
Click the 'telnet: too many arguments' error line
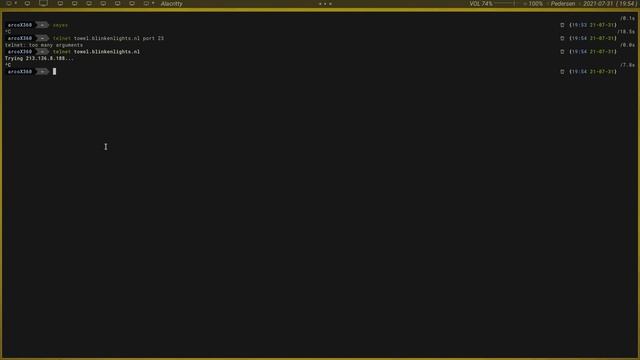tap(44, 45)
